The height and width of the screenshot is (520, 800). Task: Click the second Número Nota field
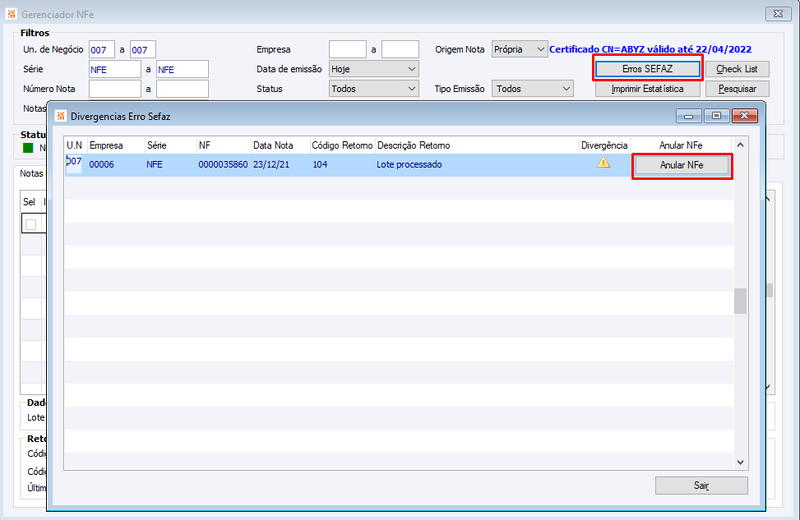click(182, 89)
